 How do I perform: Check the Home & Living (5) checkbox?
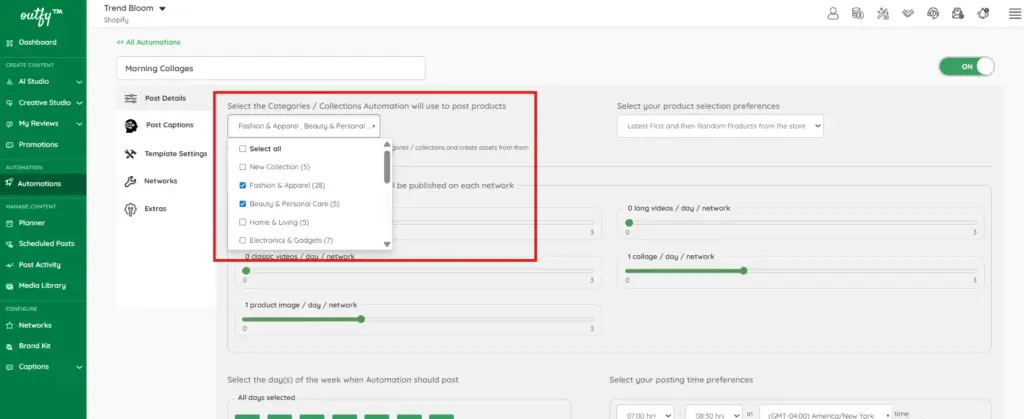243,223
